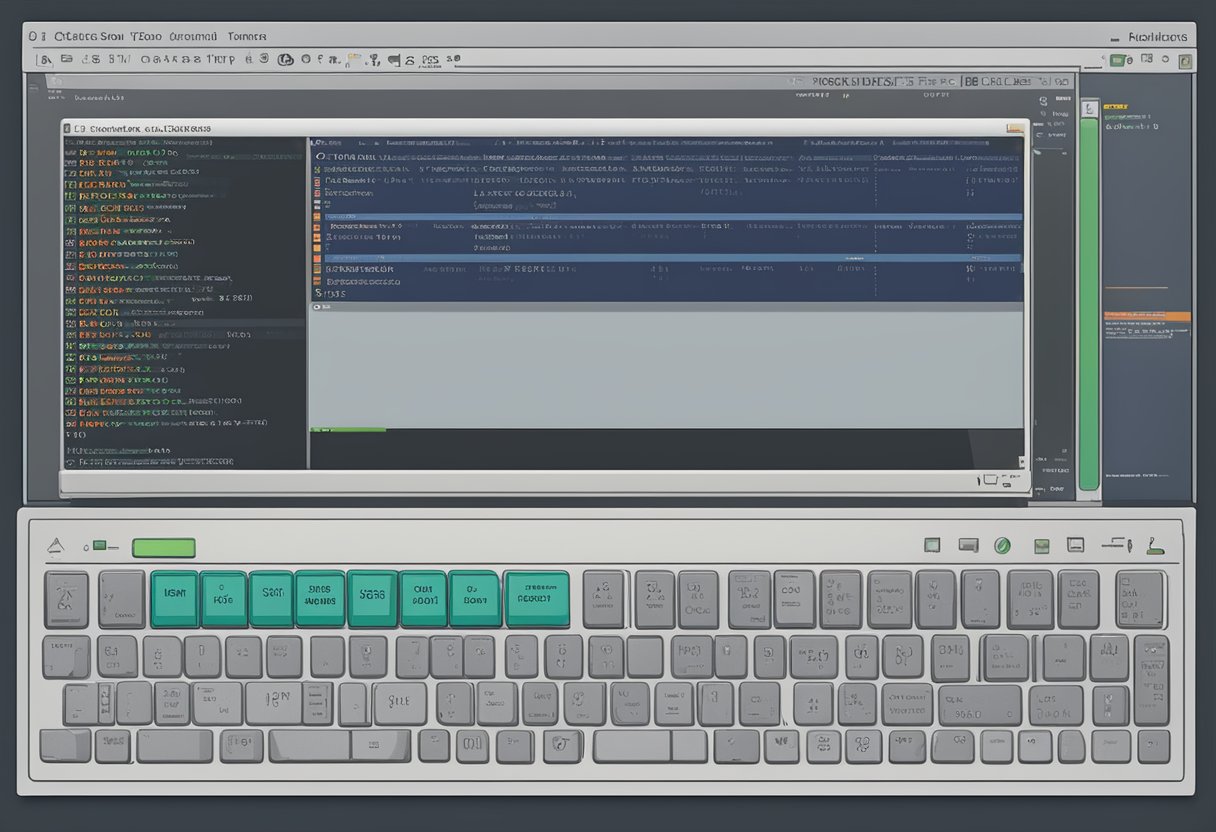Viewport: 1216px width, 832px height.
Task: Expand the top entry in the left code list
Action: pos(70,143)
